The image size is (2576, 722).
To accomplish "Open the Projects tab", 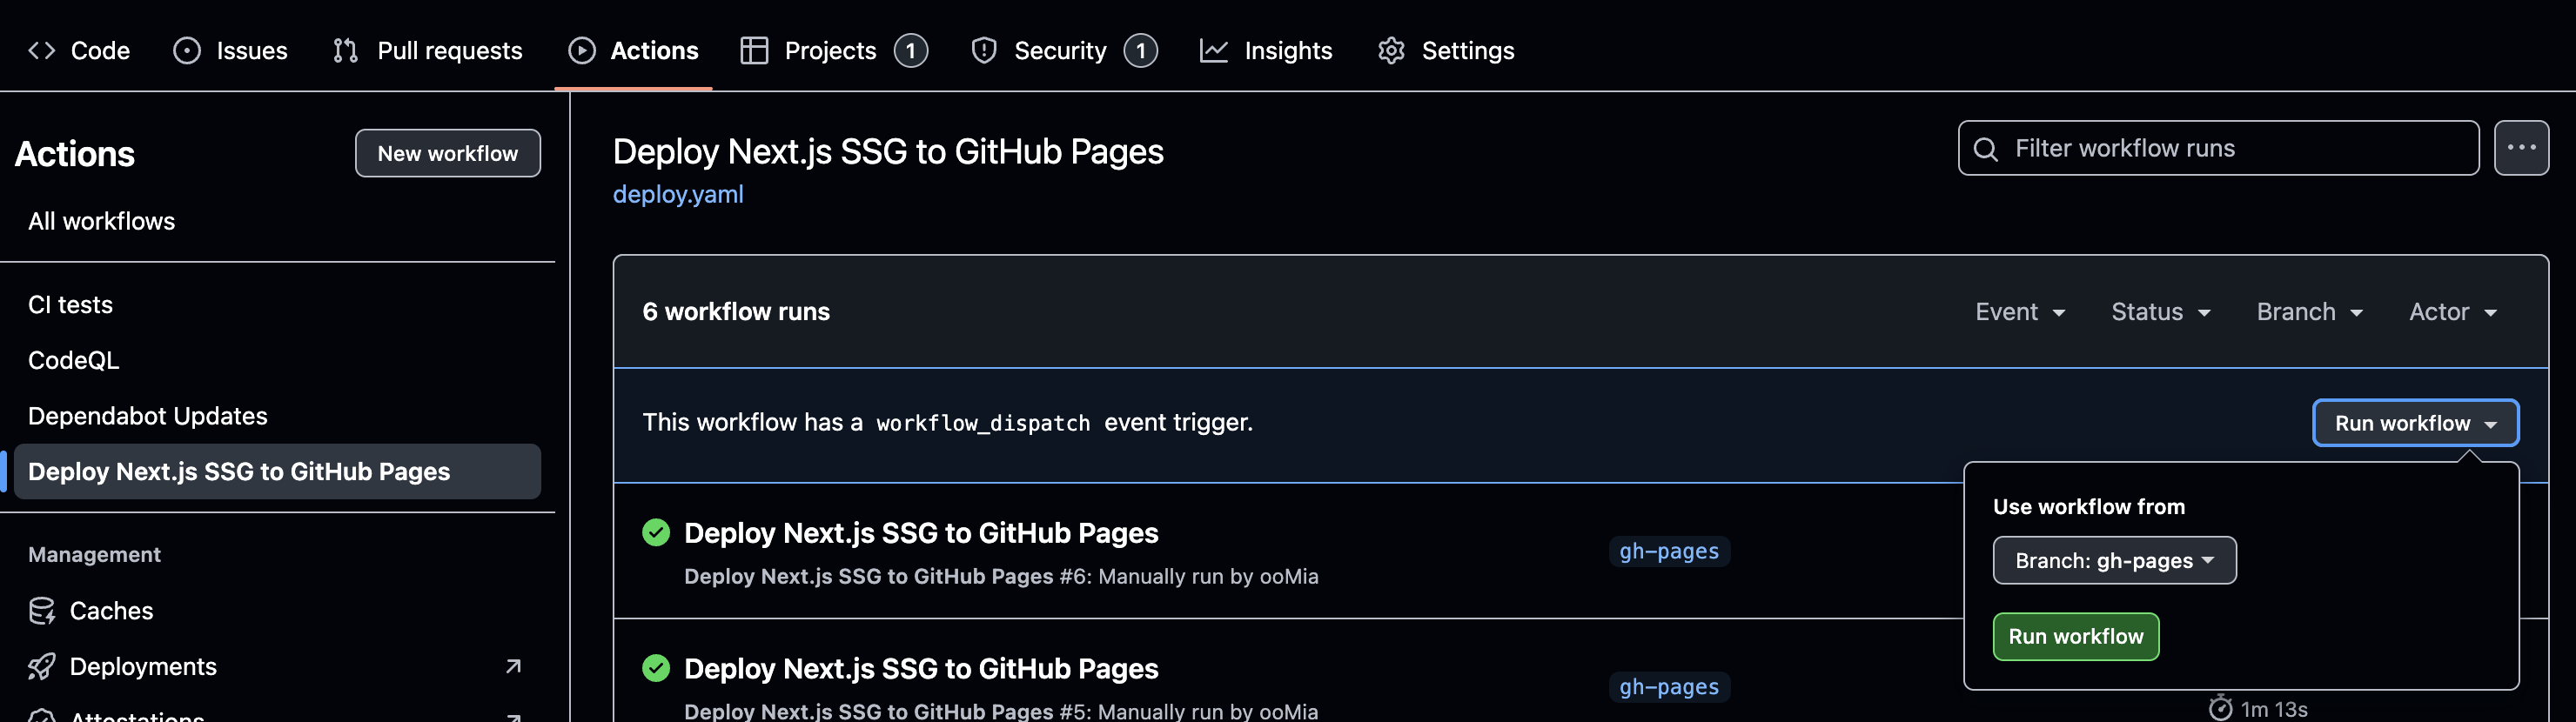I will point(834,50).
